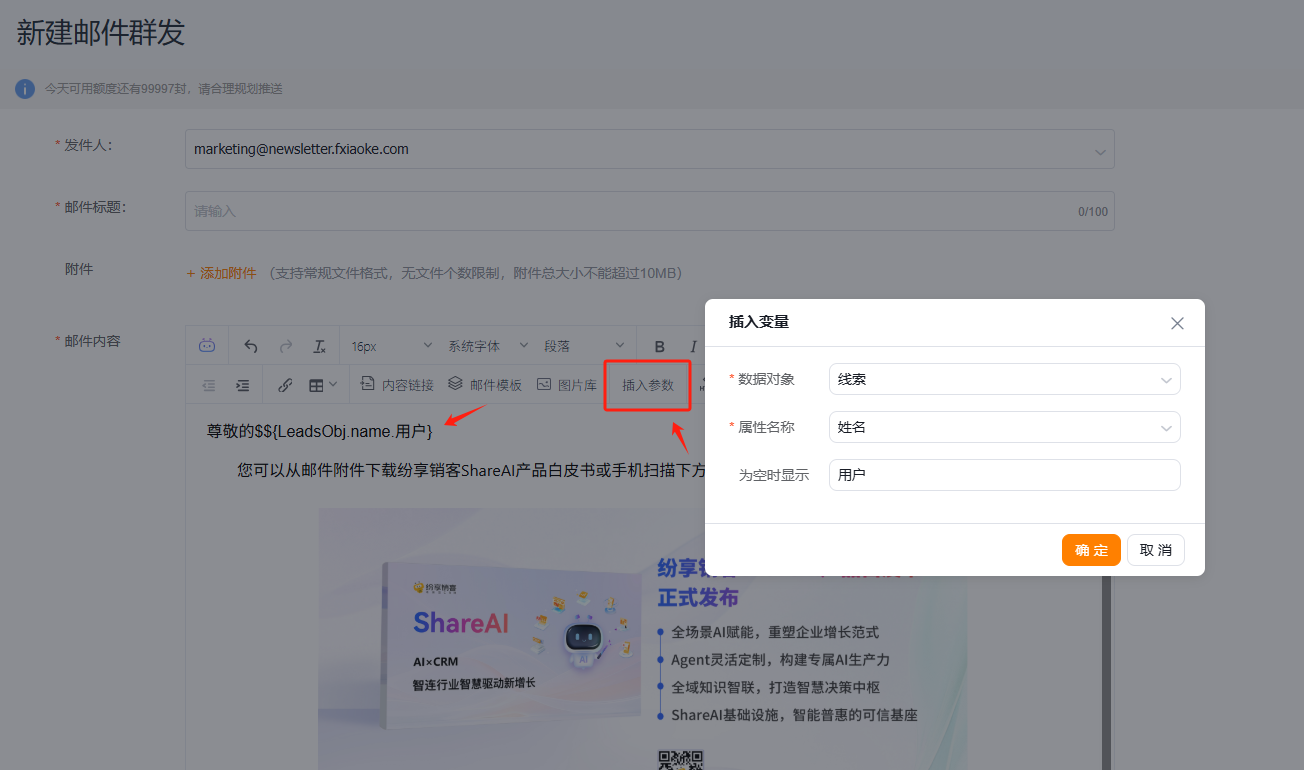Click the 为空时显示 input field
This screenshot has height=770, width=1304.
pyautogui.click(x=1004, y=475)
